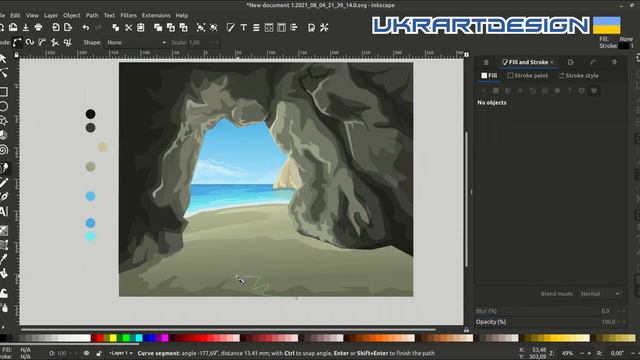The height and width of the screenshot is (360, 640).
Task: Open the Help menu
Action: pyautogui.click(x=182, y=15)
